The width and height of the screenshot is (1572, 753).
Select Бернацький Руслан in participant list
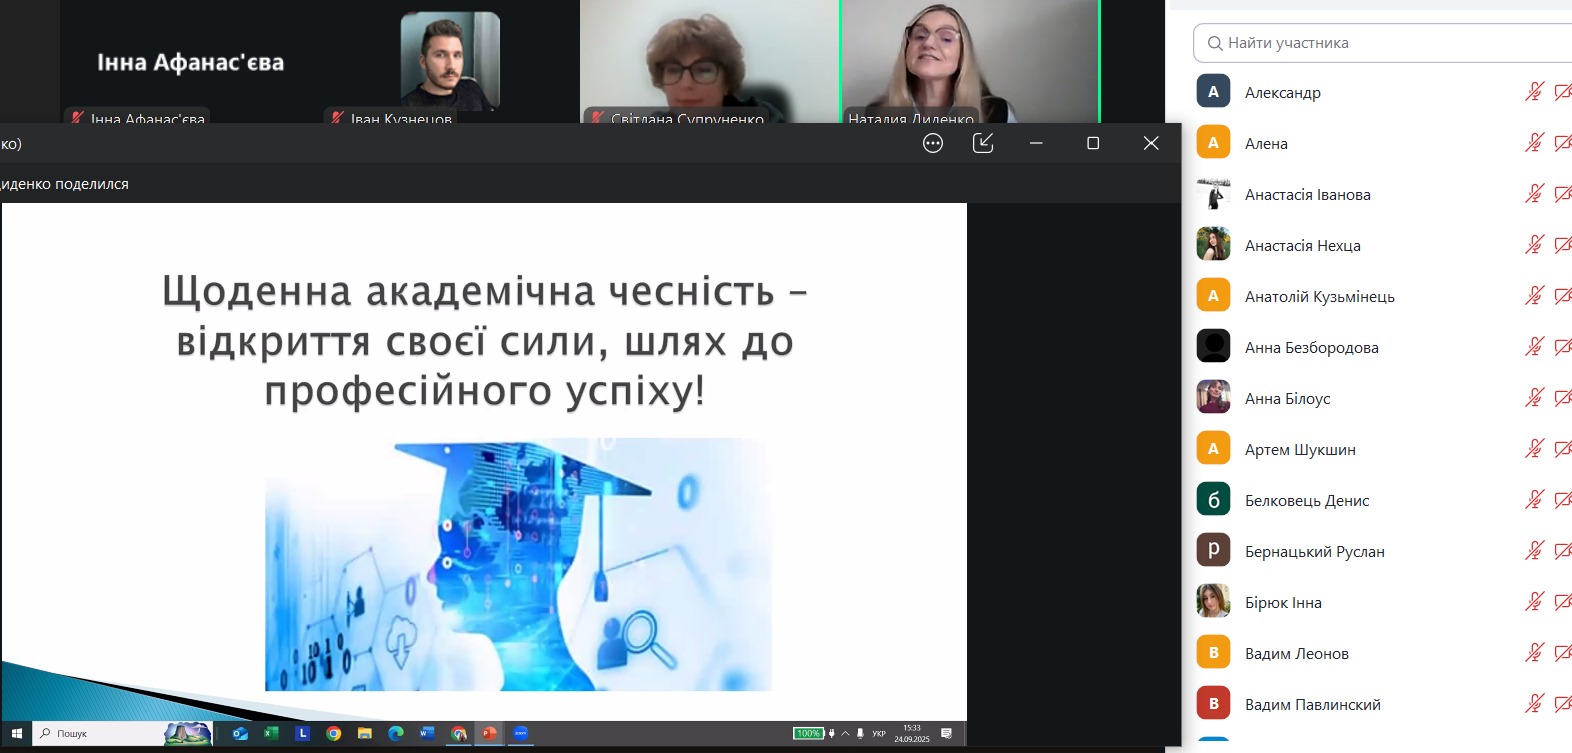[1314, 551]
